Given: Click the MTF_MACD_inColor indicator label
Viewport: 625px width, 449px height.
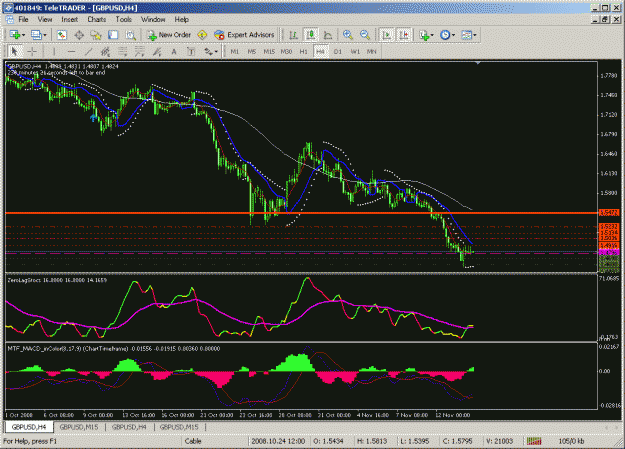Looking at the screenshot, I should point(114,349).
